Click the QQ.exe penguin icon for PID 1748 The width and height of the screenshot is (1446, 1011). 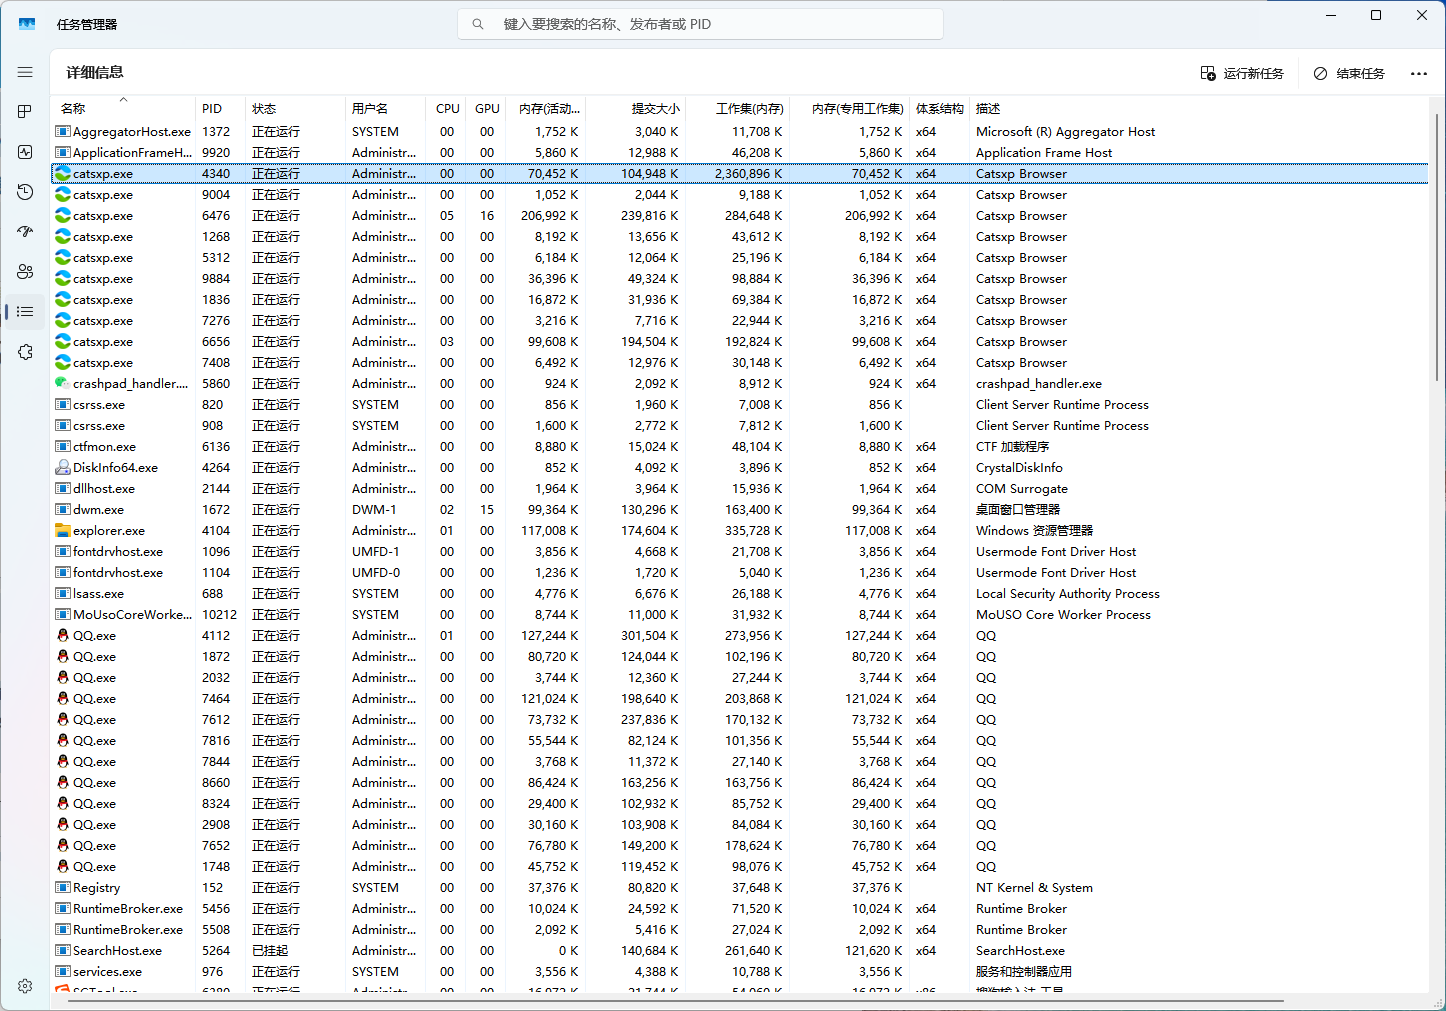point(63,866)
